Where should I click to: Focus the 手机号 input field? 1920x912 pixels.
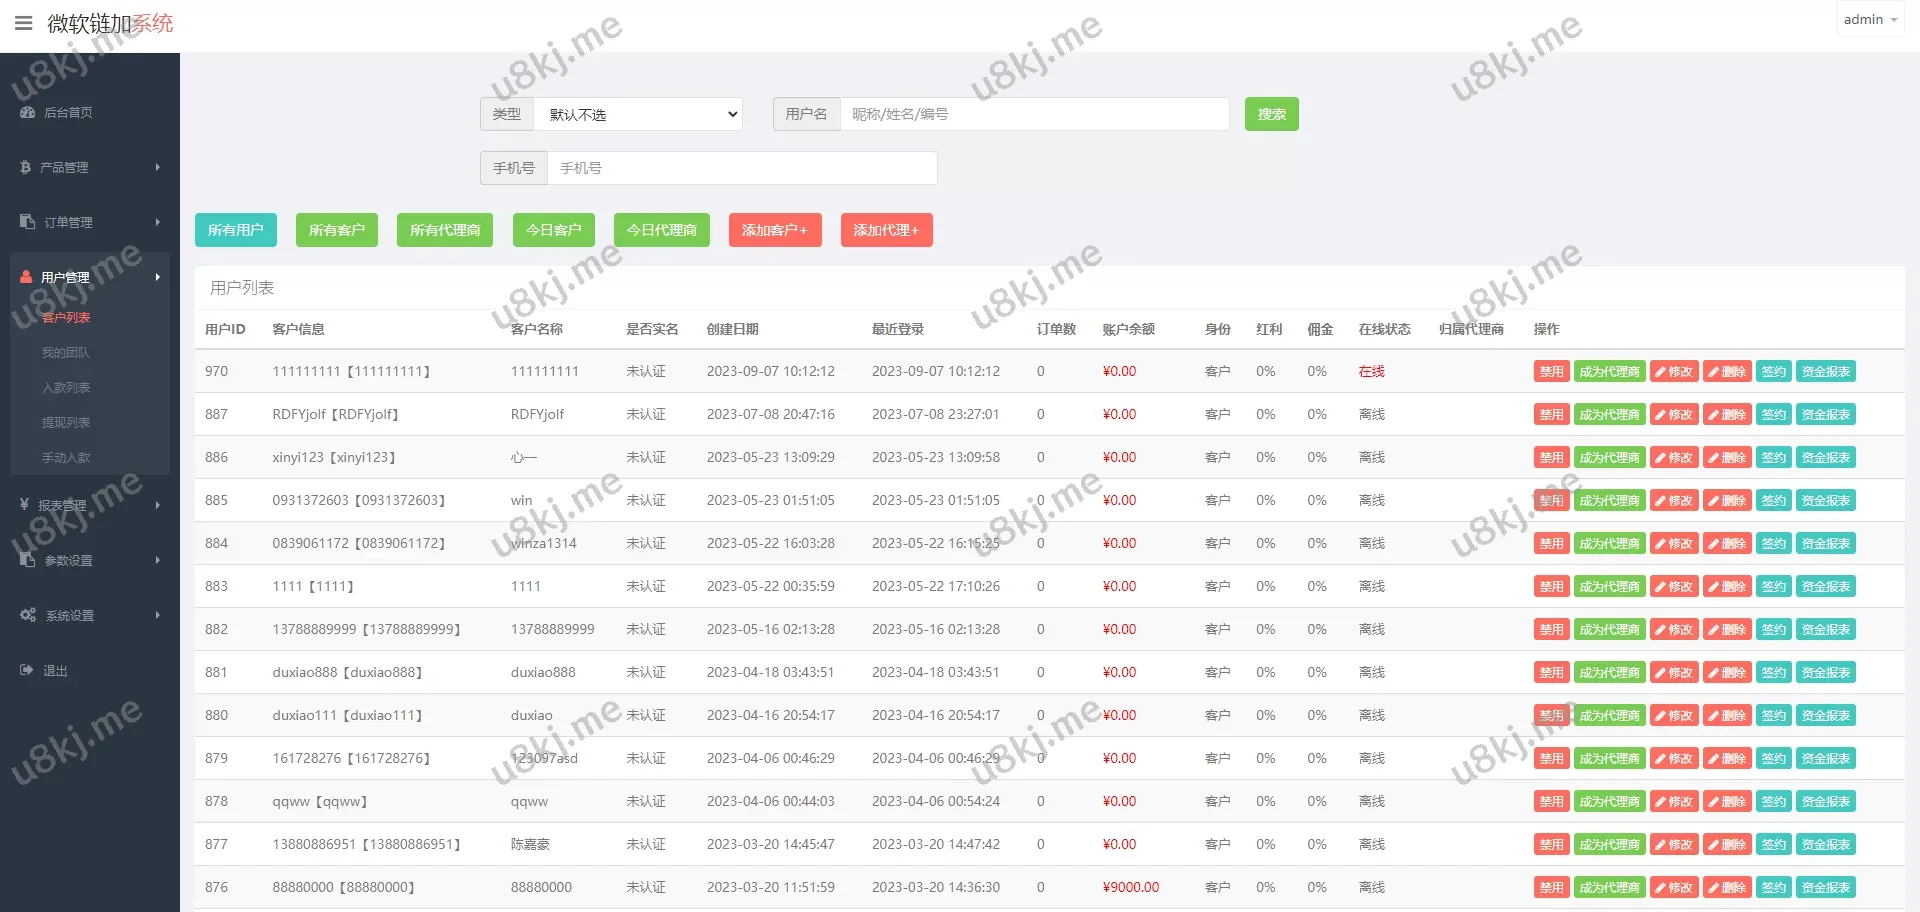click(741, 168)
